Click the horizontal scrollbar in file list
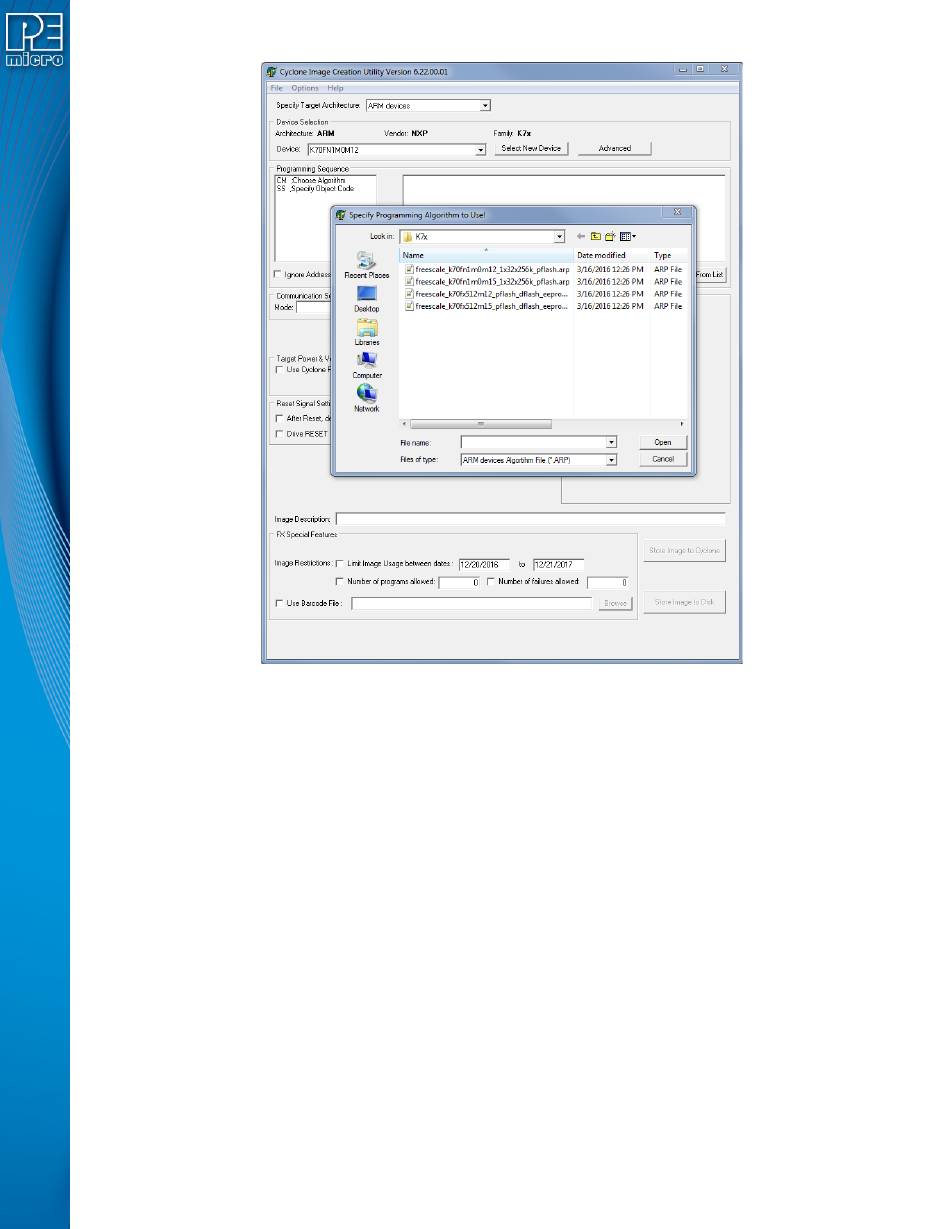This screenshot has width=950, height=1229. coord(543,424)
